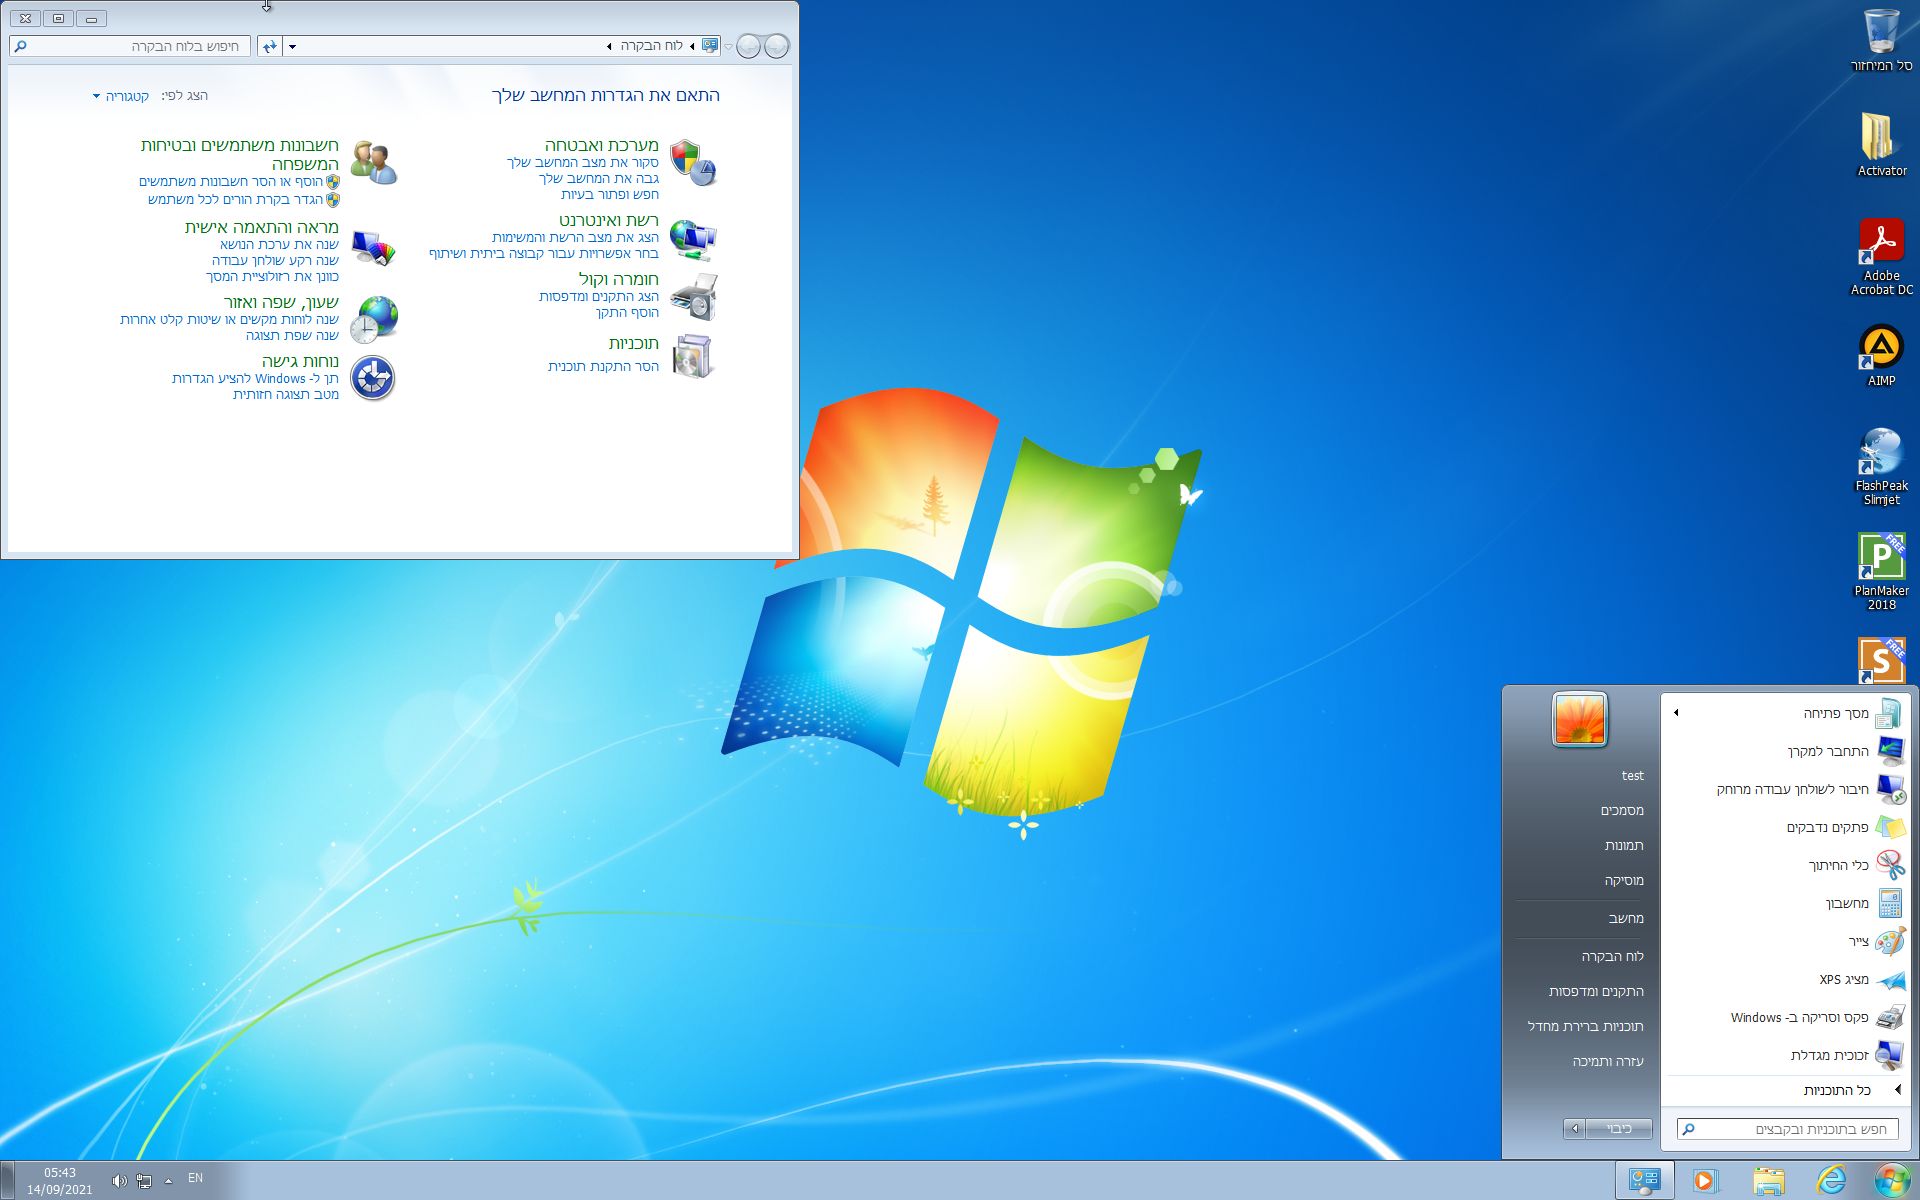Open the User Accounts people icon
The image size is (1920, 1200).
374,163
